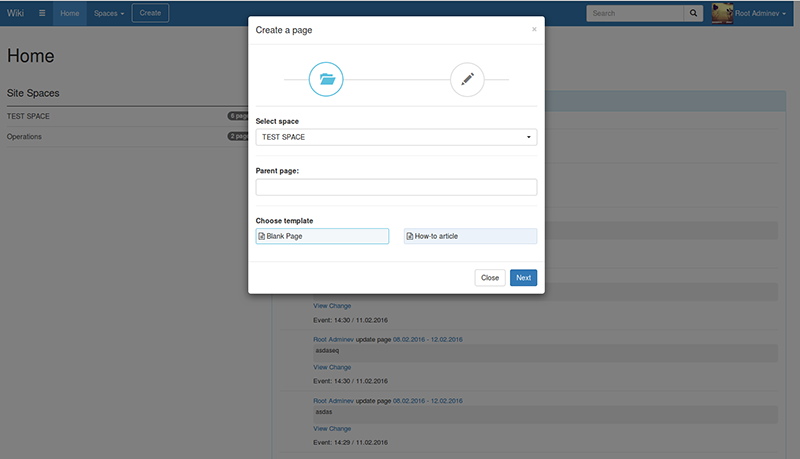Open the Select space dropdown
The width and height of the screenshot is (800, 459).
396,137
